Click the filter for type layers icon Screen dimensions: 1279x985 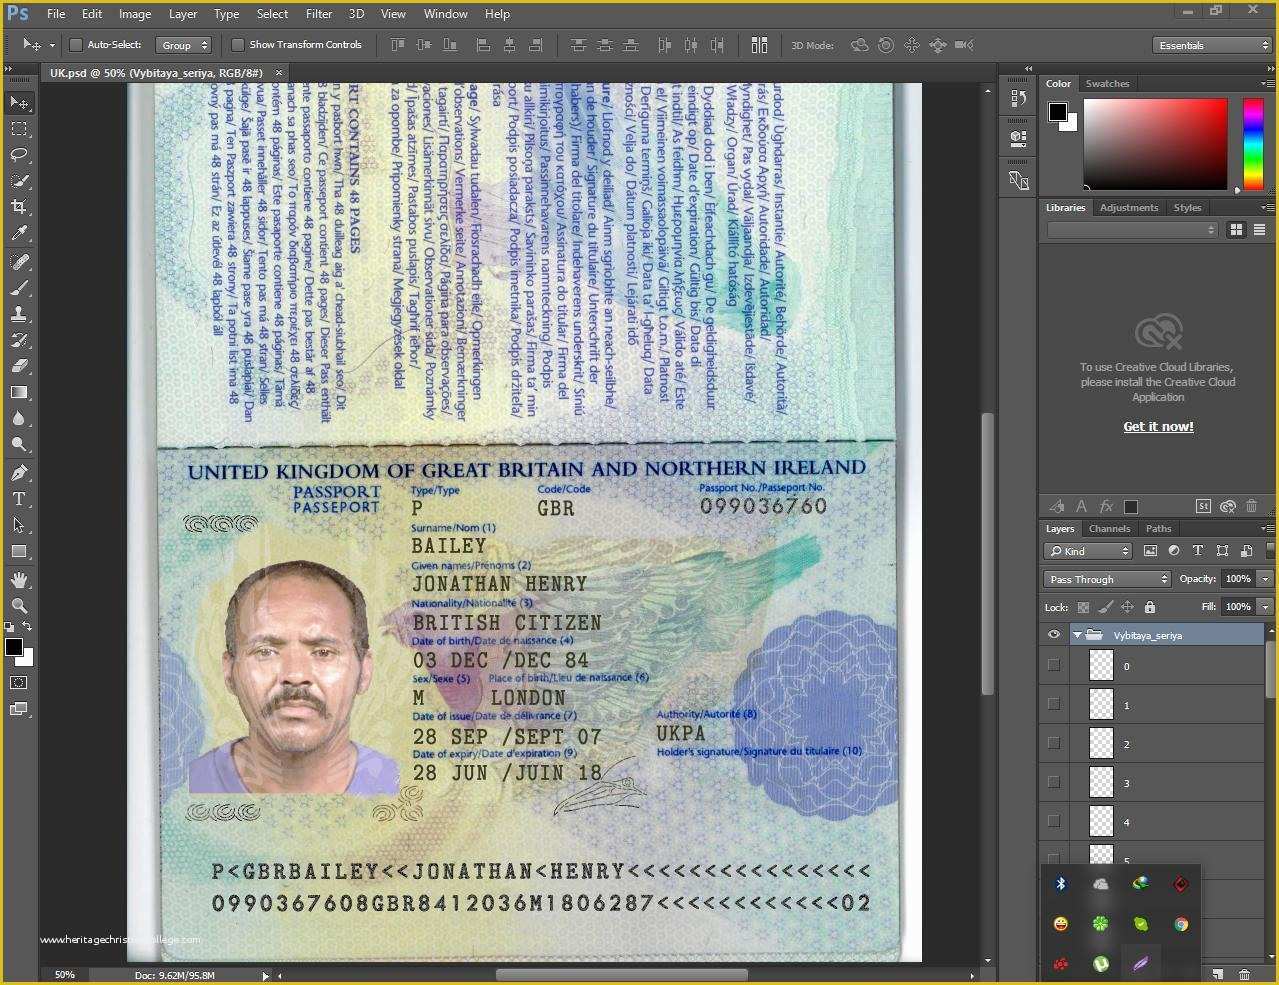pos(1198,551)
